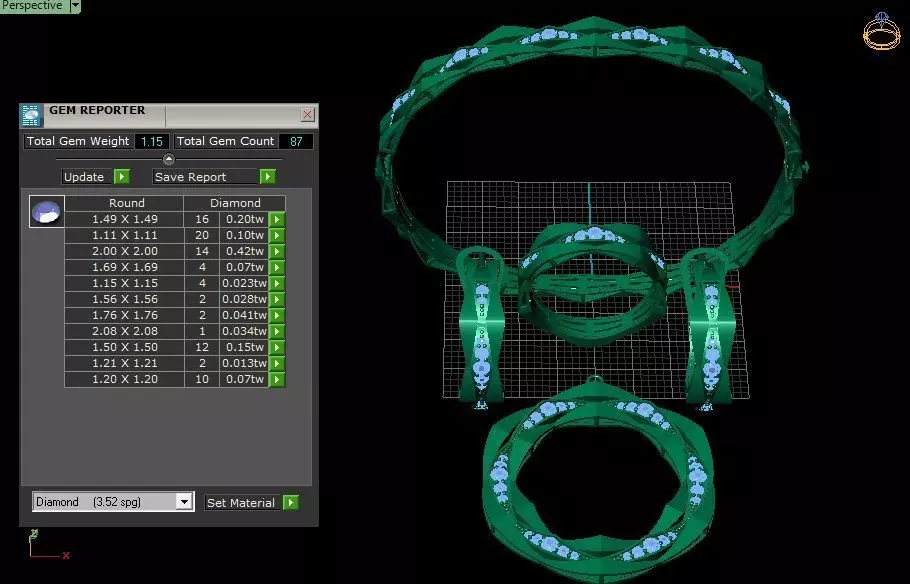Image resolution: width=910 pixels, height=584 pixels.
Task: Click the 0.034tw weight cell
Action: click(x=244, y=331)
